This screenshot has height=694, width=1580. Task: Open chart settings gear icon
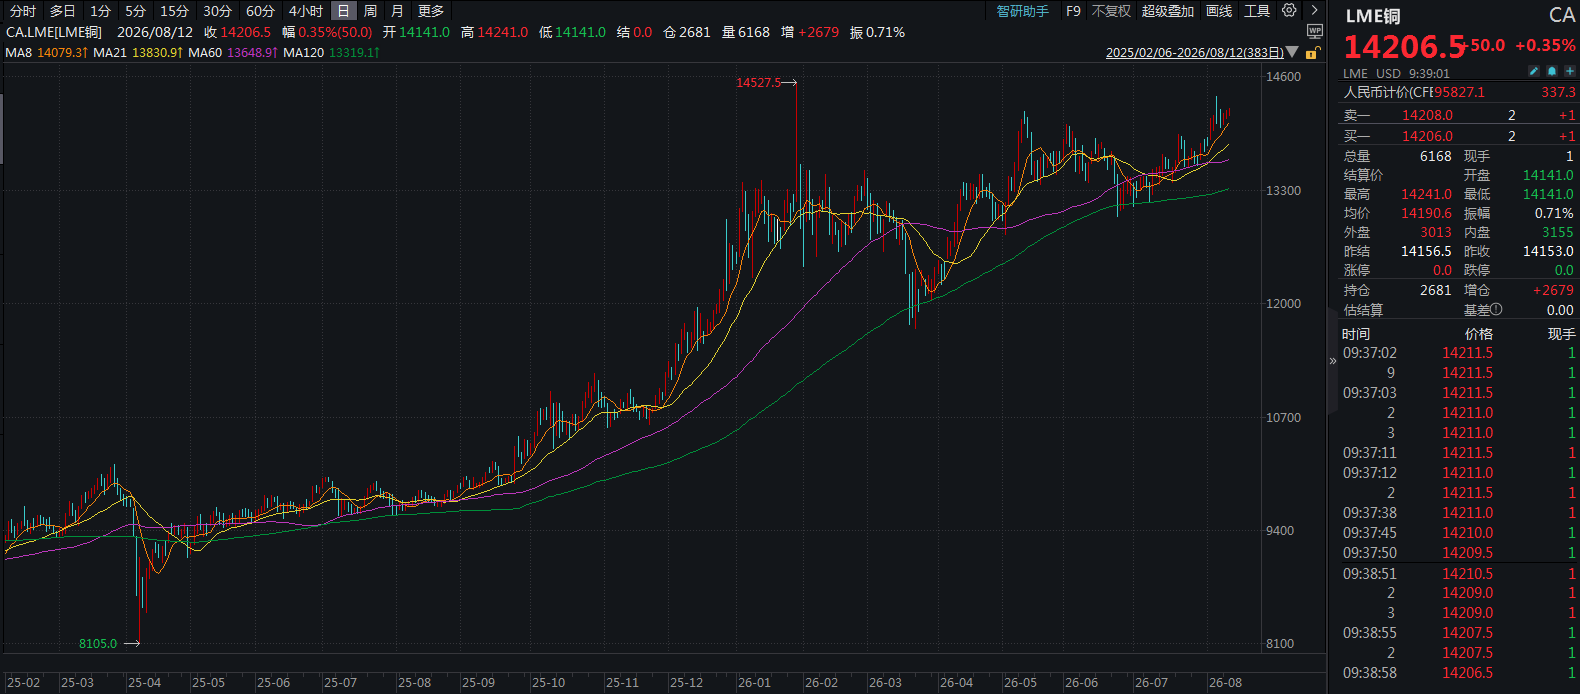(1289, 11)
